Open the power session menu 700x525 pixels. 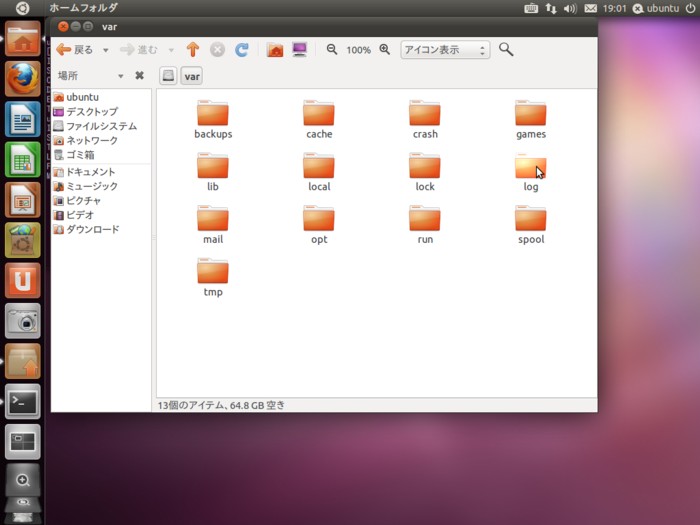pos(690,8)
